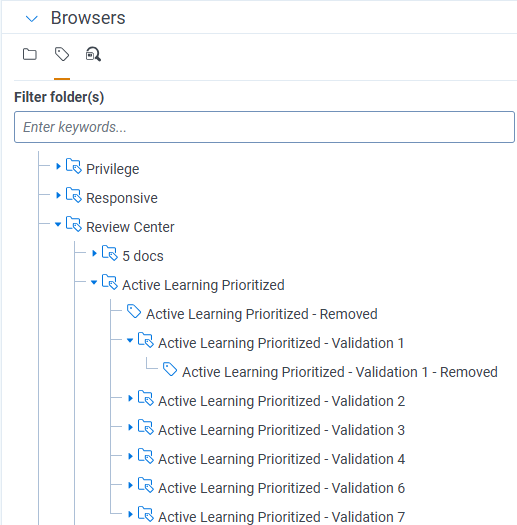Click the tag icon for Validation 1 - Removed
Screen dimensions: 517x525
click(170, 369)
